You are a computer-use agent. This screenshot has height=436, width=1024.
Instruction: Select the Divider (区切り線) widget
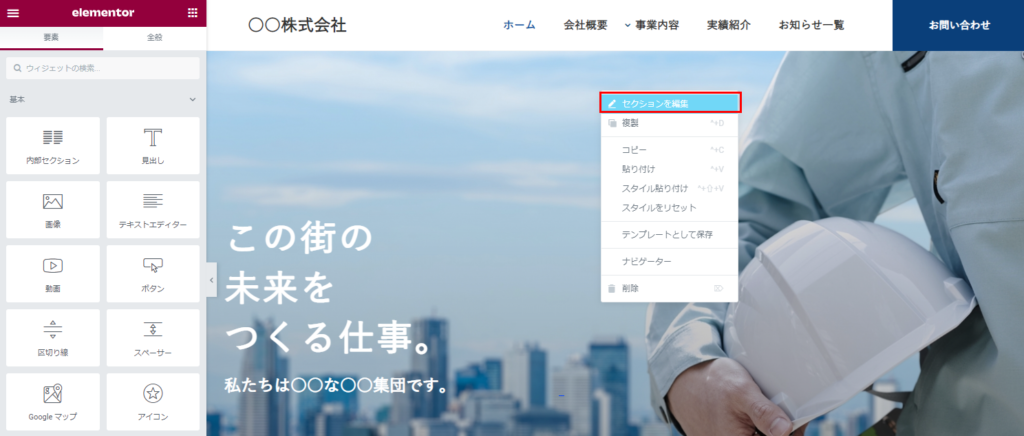pos(53,338)
